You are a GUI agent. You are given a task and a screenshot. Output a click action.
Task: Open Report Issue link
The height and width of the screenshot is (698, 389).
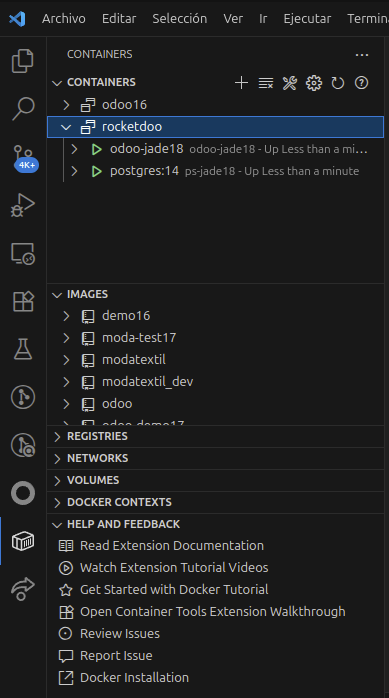[116, 656]
